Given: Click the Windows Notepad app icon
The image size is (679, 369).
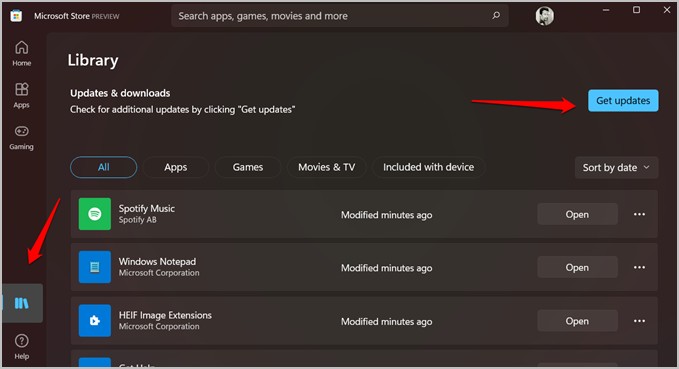Looking at the screenshot, I should [x=95, y=267].
